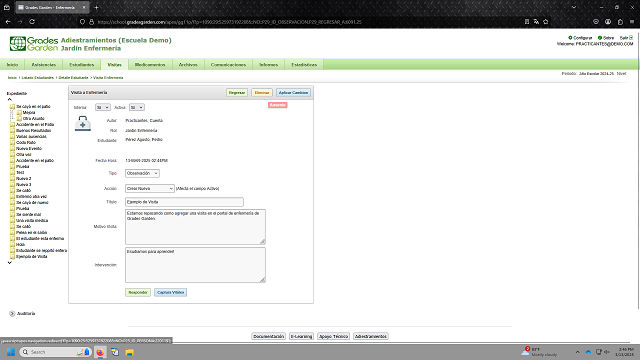
Task: Open the Firefox account icon
Action: [x=608, y=22]
